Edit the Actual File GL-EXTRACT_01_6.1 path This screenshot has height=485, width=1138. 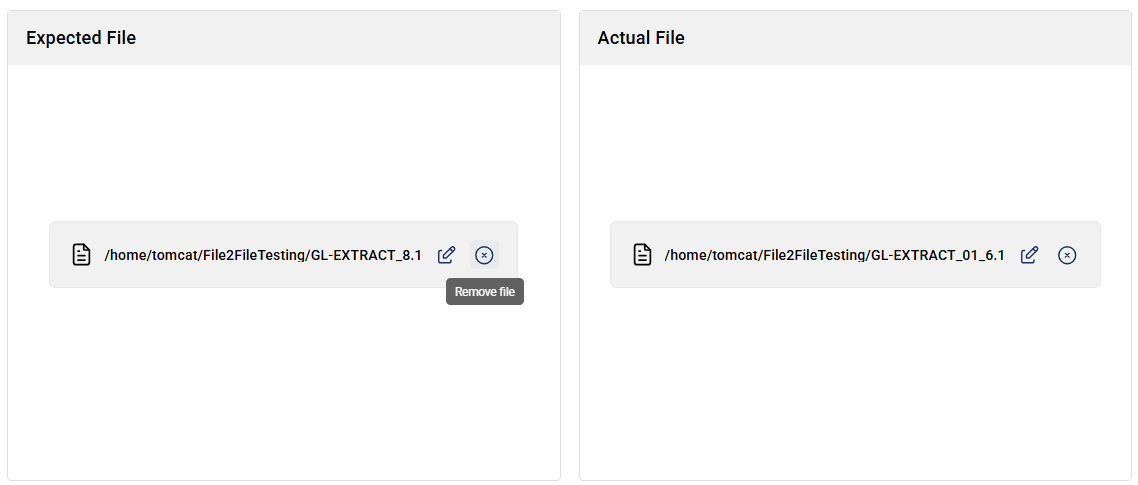(x=1029, y=255)
